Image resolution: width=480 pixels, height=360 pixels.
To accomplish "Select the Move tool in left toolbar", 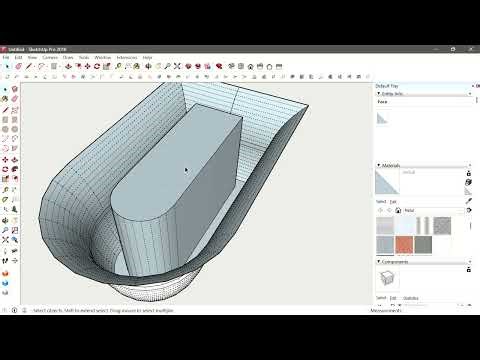I will pos(5,160).
